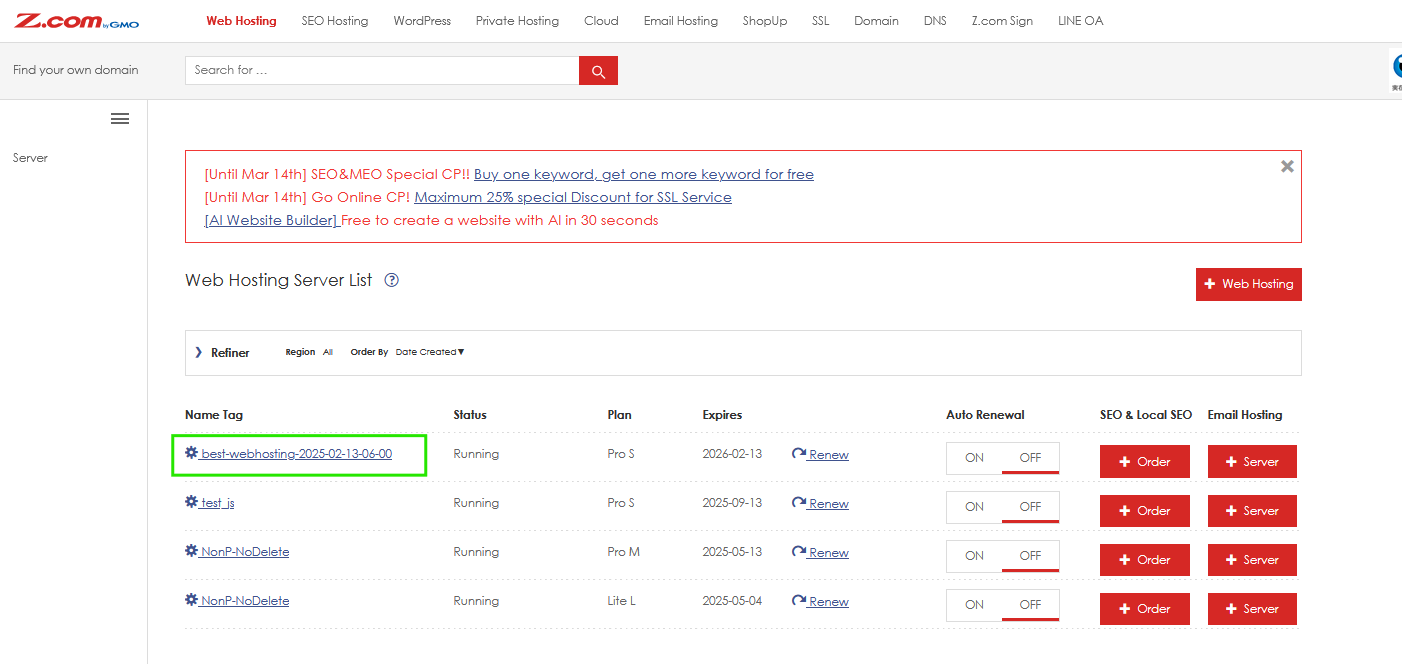Image resolution: width=1402 pixels, height=664 pixels.
Task: Dismiss the promotion banner with the X
Action: (x=1287, y=166)
